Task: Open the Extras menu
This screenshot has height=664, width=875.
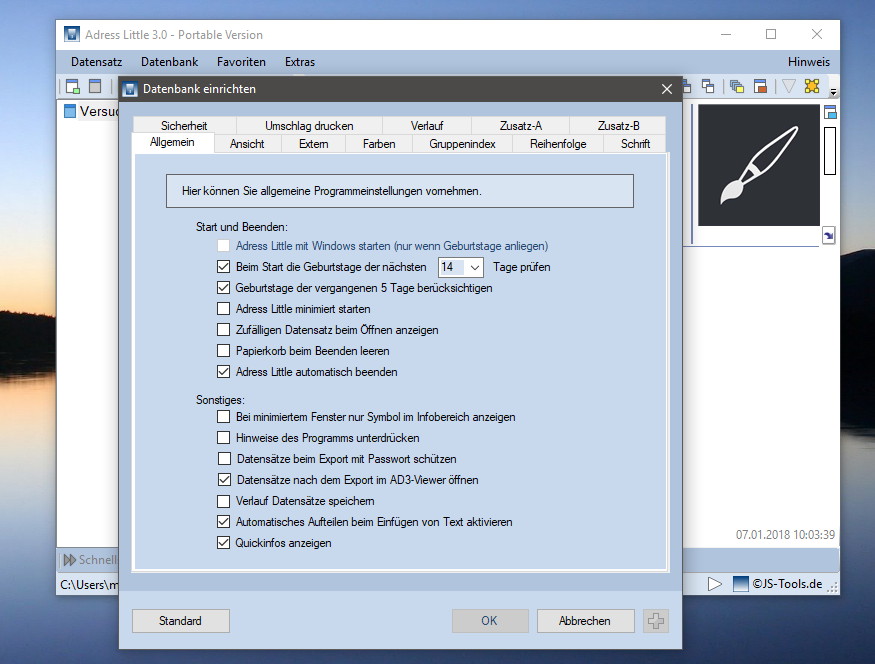Action: click(x=300, y=62)
